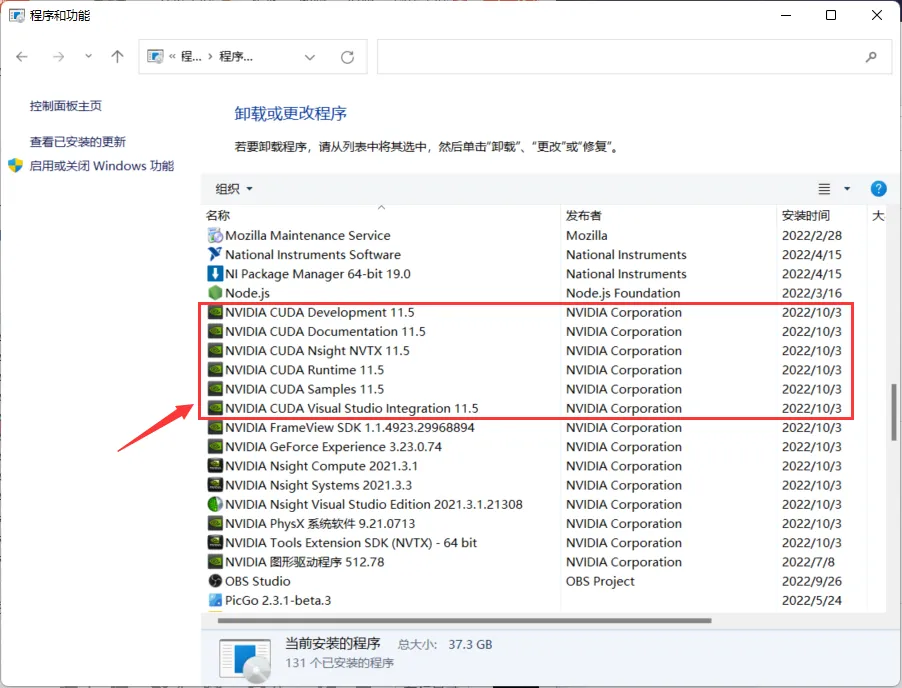Click the vertical scrollbar thumb
Screen dimensions: 902x688
893,412
